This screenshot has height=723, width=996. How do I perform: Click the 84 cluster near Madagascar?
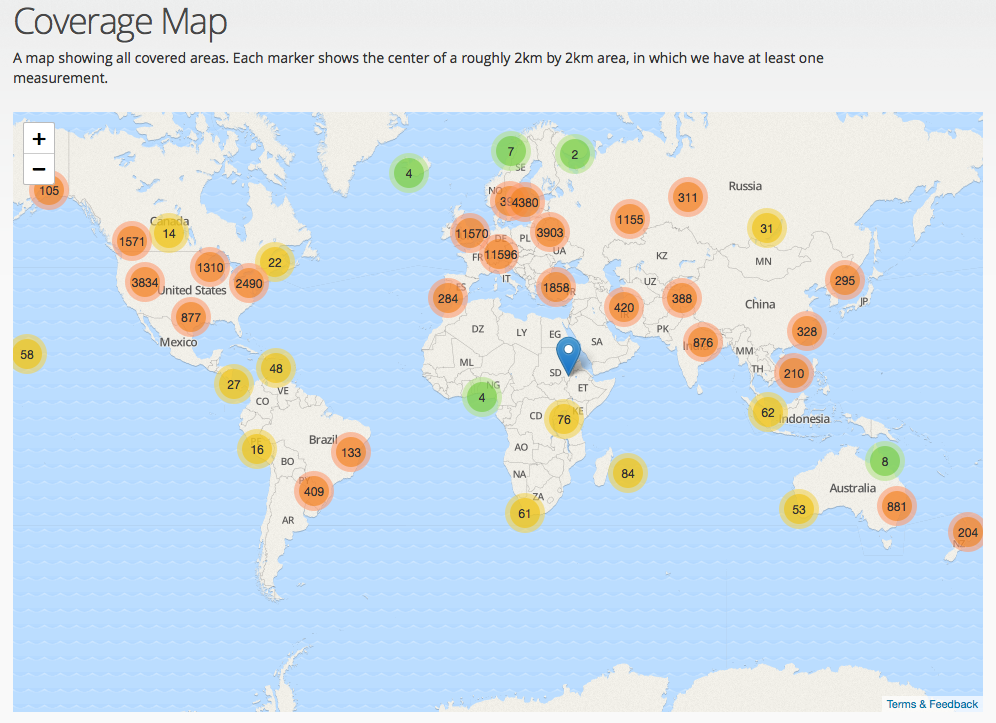(627, 474)
